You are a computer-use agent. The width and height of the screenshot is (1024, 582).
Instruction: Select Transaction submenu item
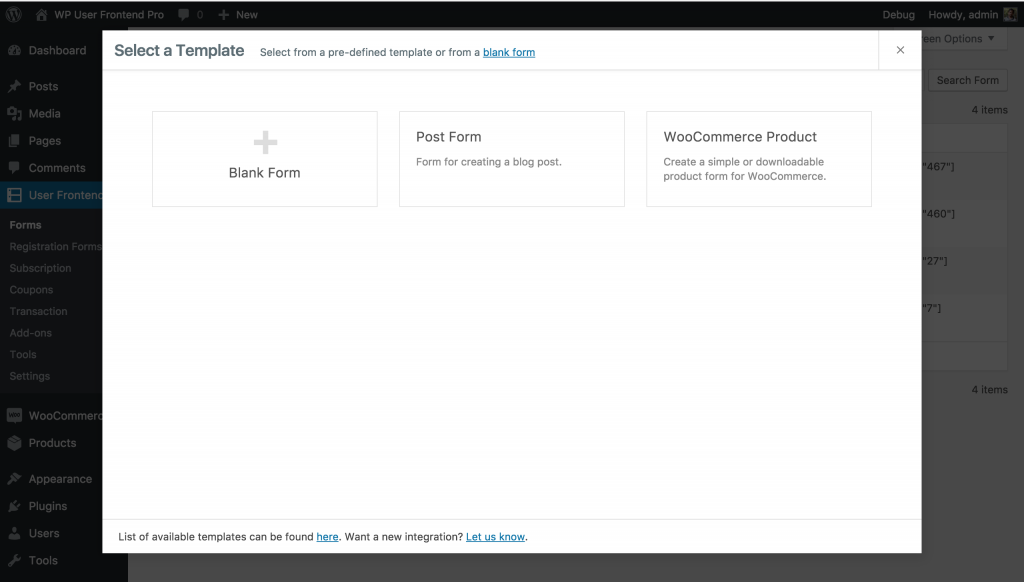point(39,311)
